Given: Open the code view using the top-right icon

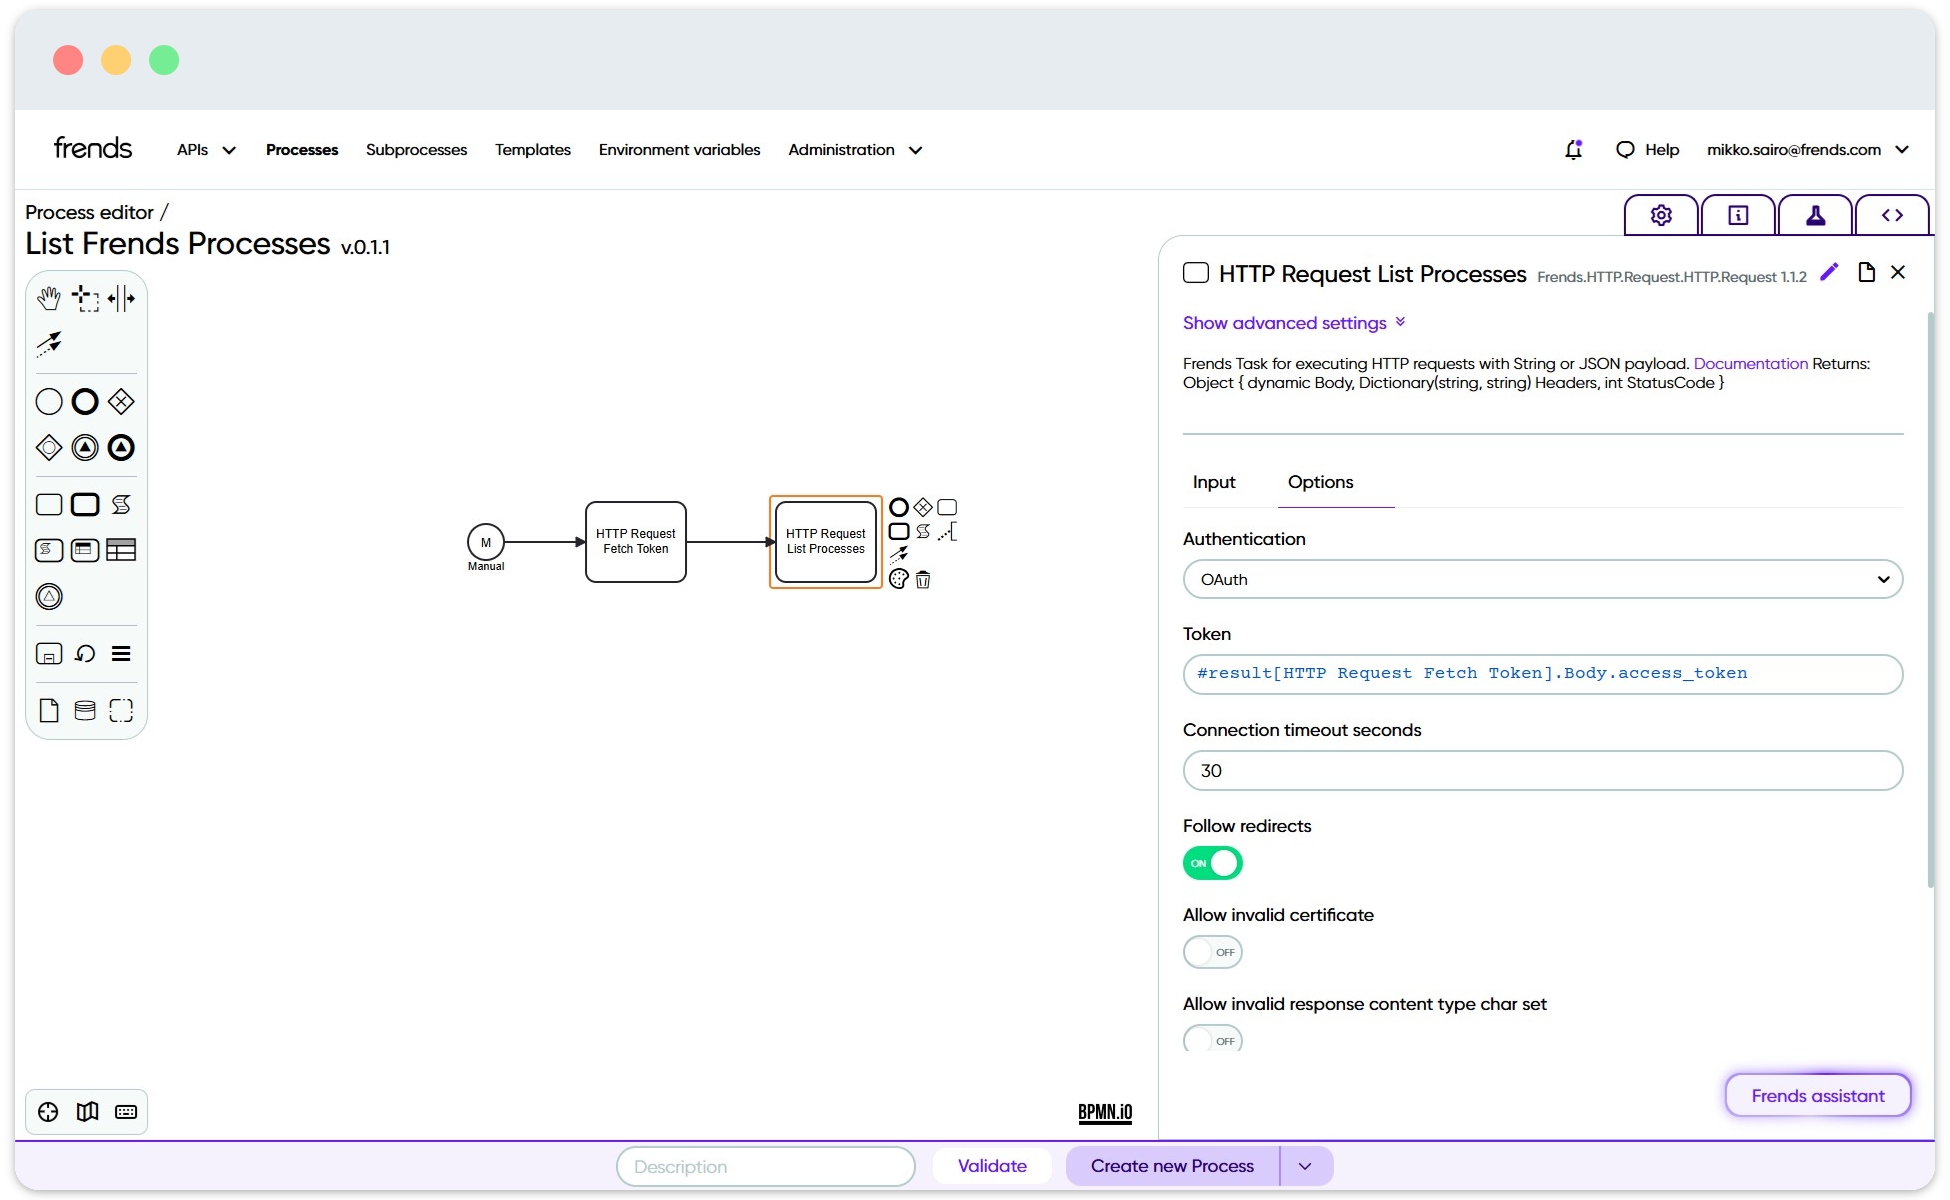Looking at the screenshot, I should 1893,214.
